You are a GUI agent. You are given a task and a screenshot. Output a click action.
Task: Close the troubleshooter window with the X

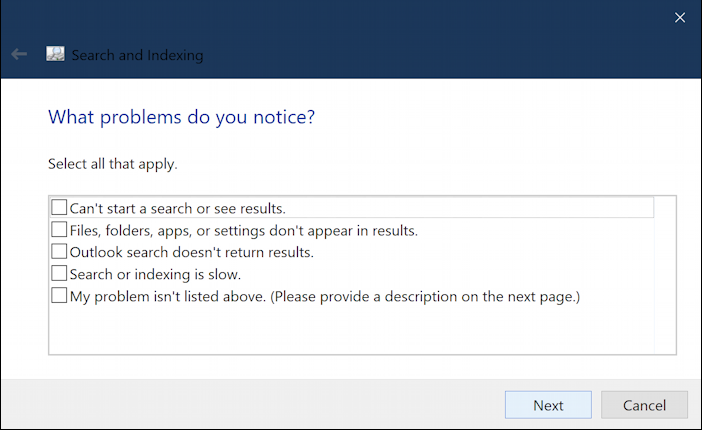point(680,17)
